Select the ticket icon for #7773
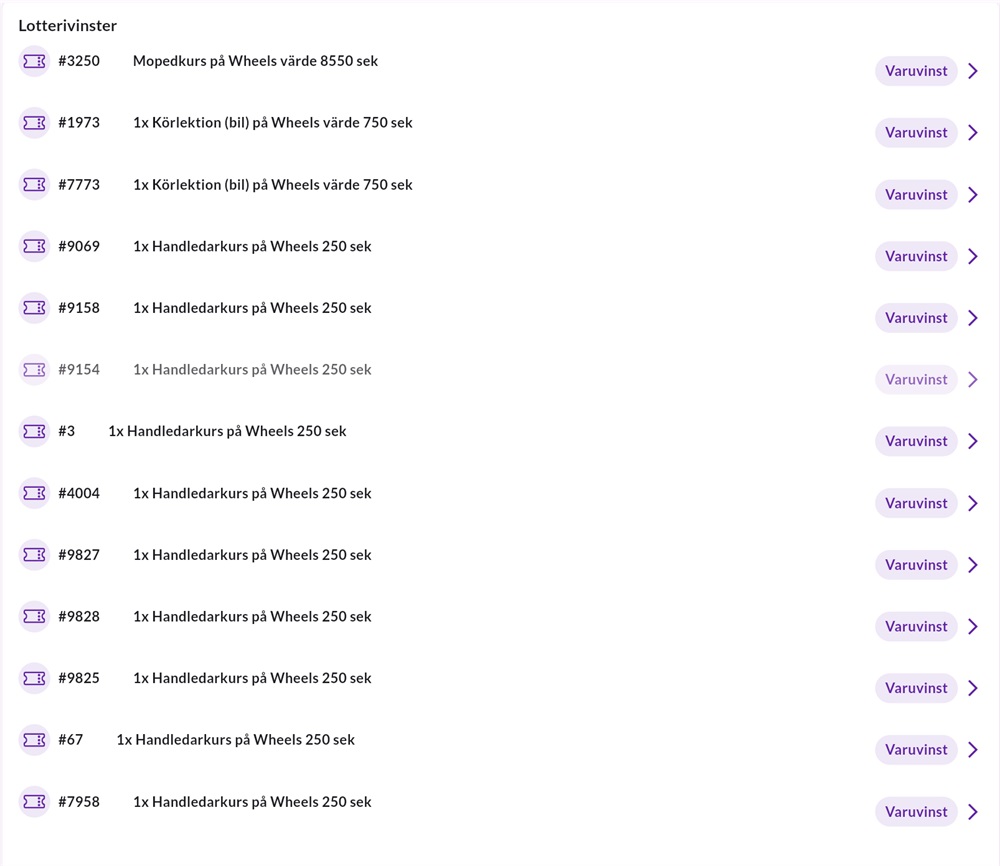This screenshot has width=1000, height=866. coord(34,185)
